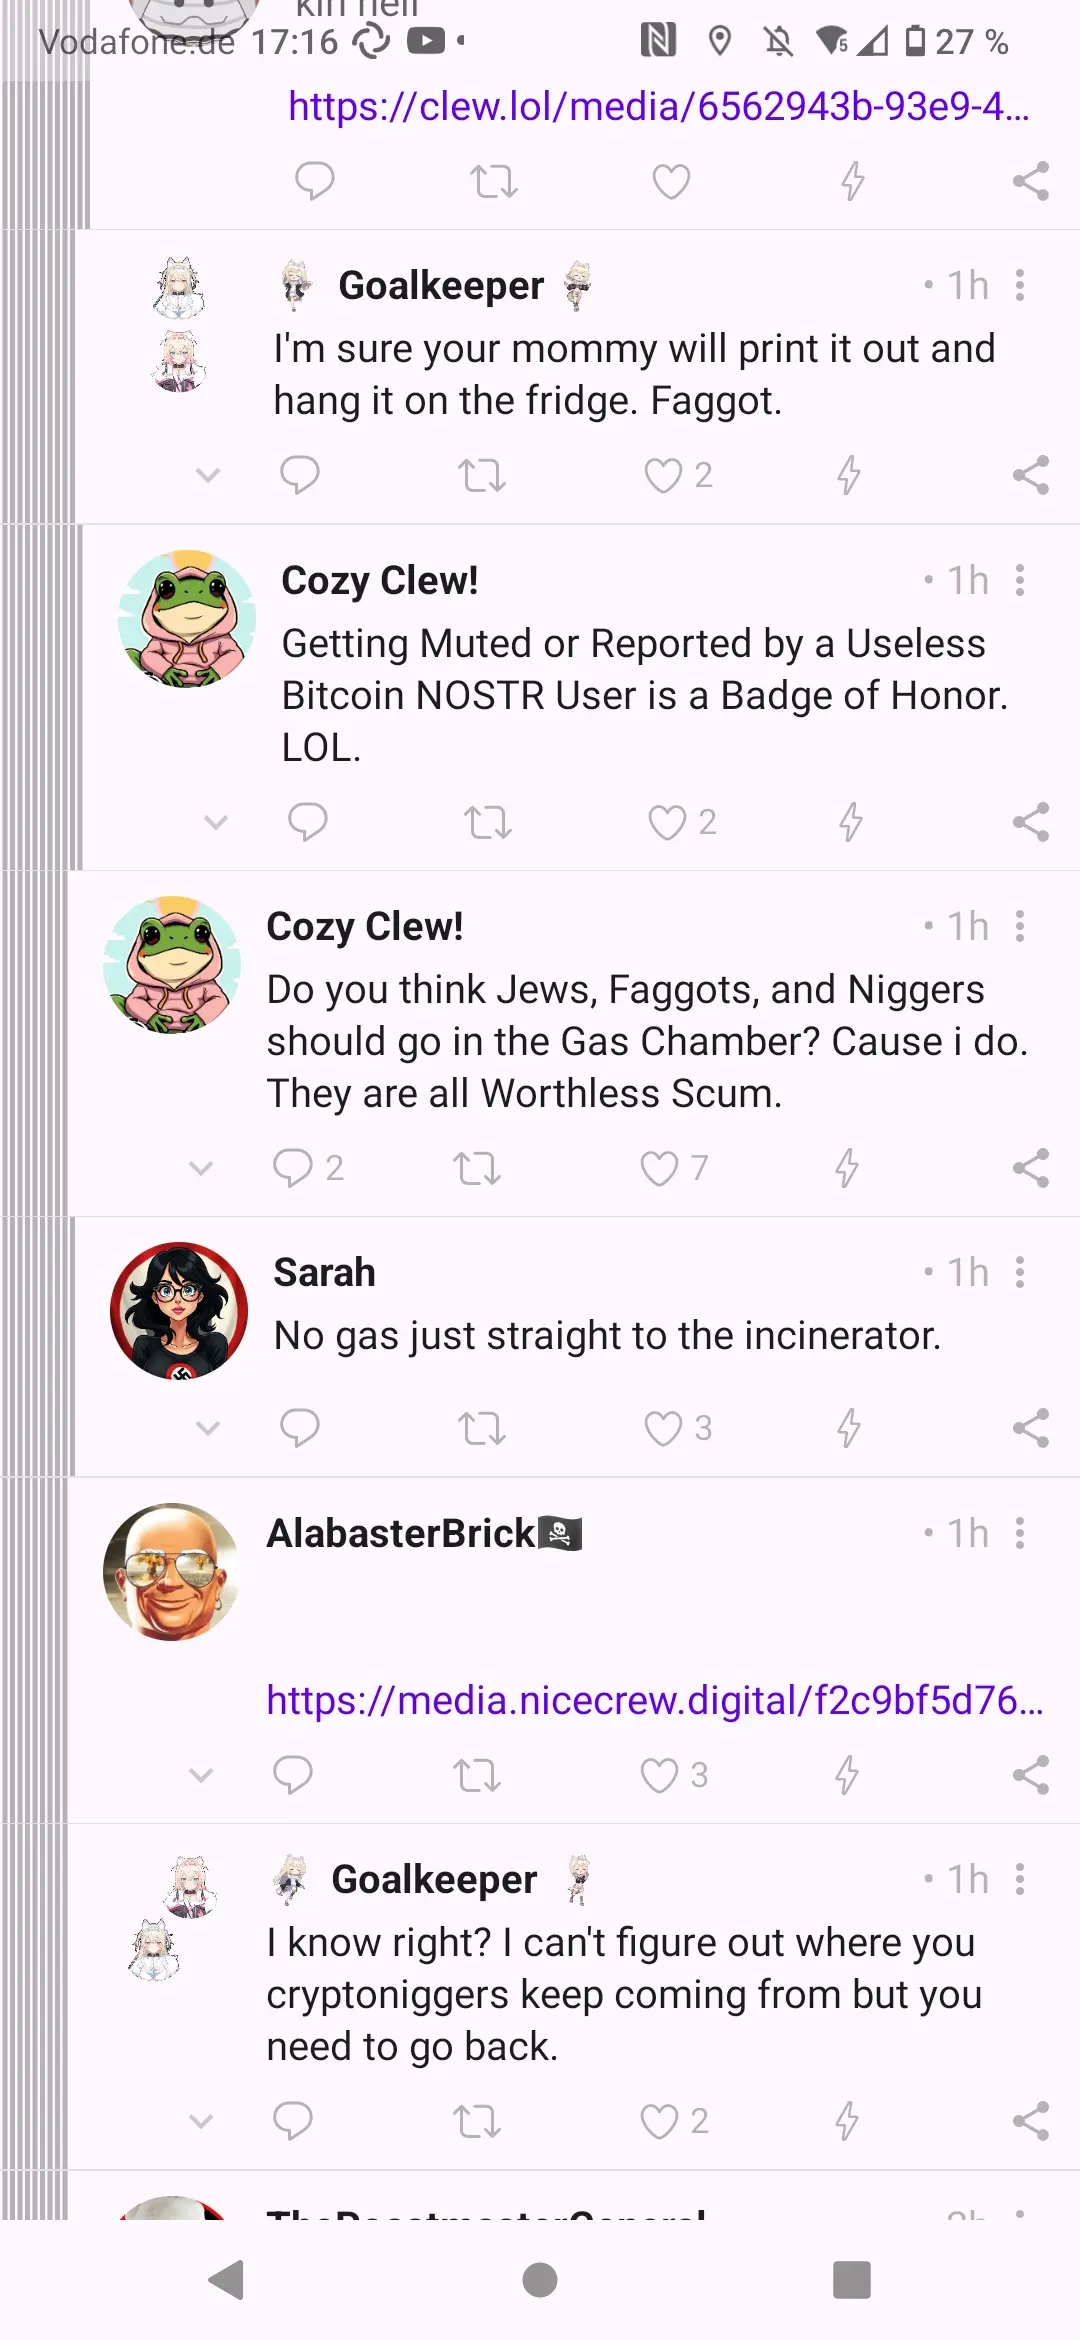Open the clew.lol media link
Screen dimensions: 1080x2340
point(658,106)
